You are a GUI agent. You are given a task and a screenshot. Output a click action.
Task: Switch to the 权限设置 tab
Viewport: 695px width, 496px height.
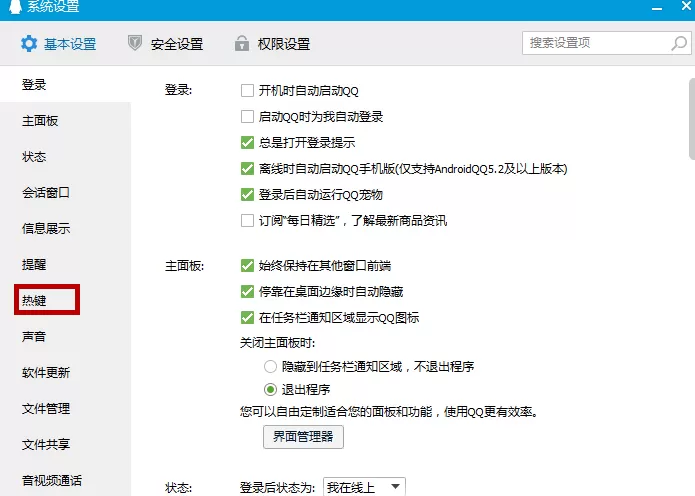click(273, 43)
